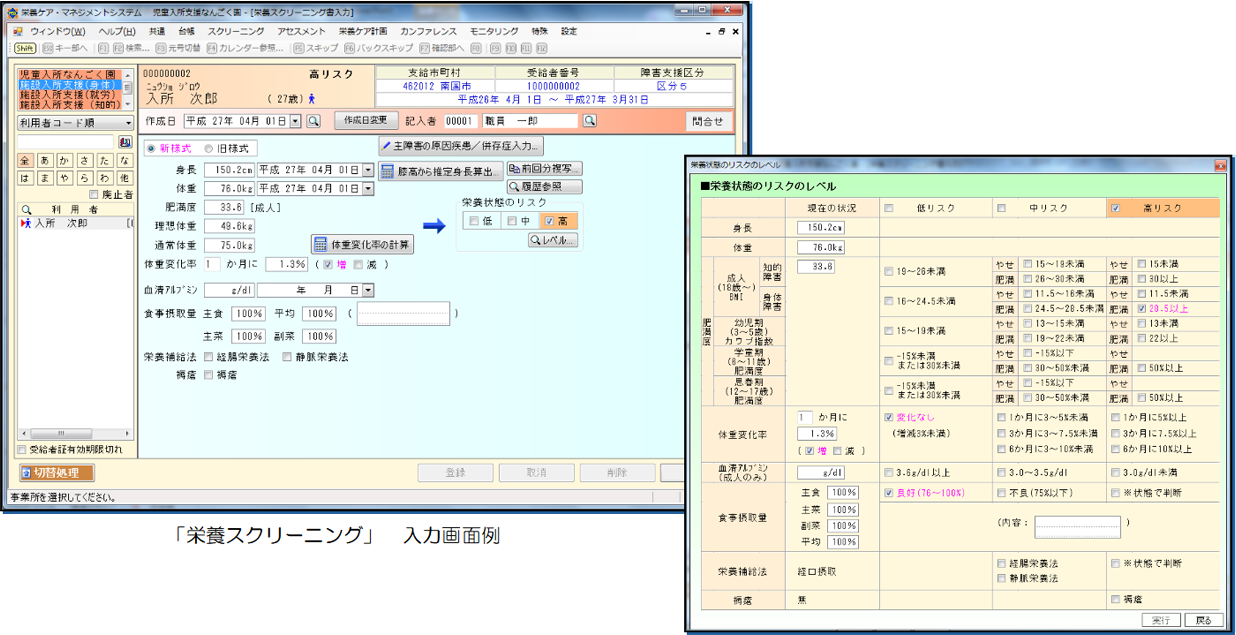Check the 経腸栄養法 checkbox in main form
The width and height of the screenshot is (1236, 635).
(208, 356)
